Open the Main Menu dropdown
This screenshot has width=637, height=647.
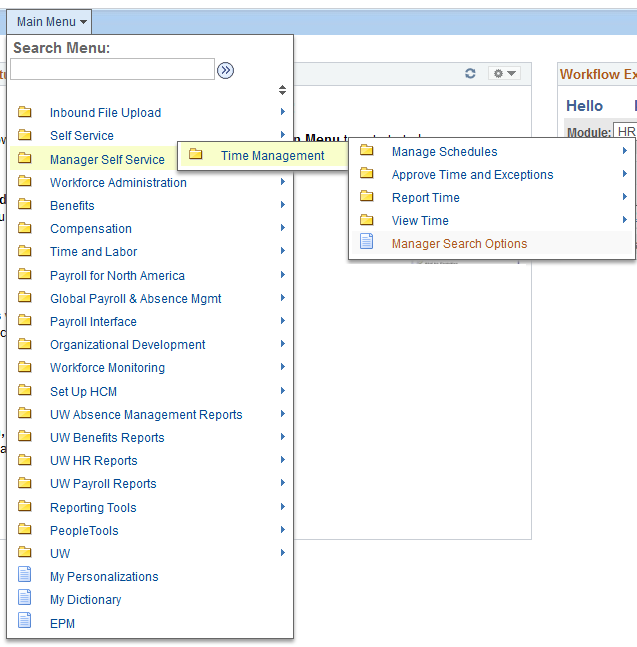coord(51,21)
